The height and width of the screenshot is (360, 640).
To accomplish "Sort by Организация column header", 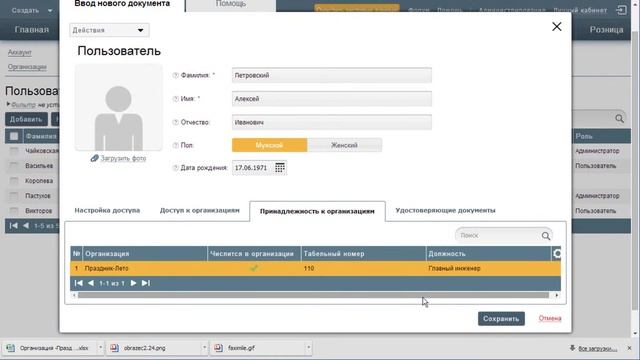I will tap(145, 253).
